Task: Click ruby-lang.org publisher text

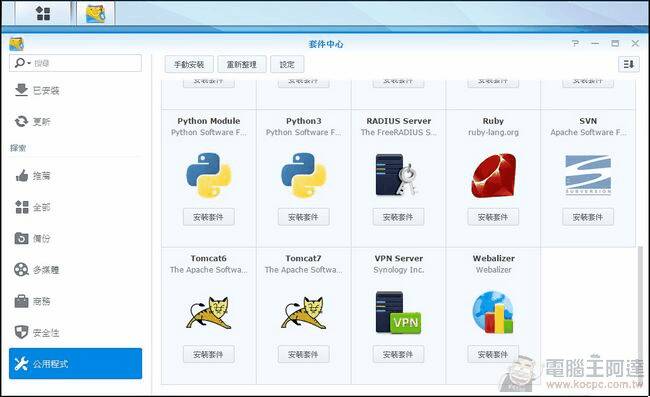Action: click(493, 133)
